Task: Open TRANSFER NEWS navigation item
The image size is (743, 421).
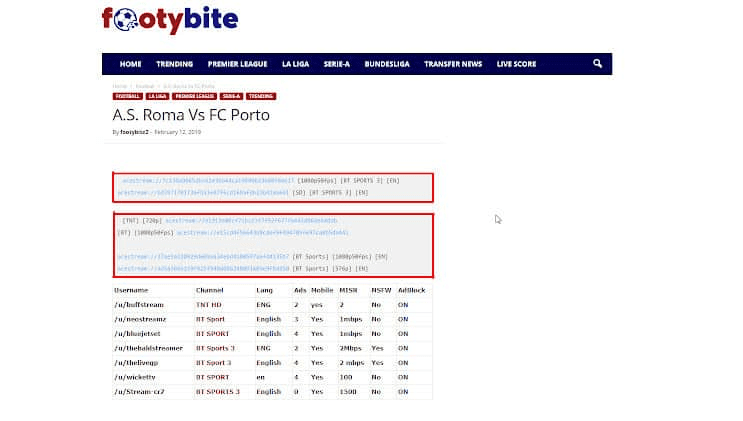Action: (453, 64)
